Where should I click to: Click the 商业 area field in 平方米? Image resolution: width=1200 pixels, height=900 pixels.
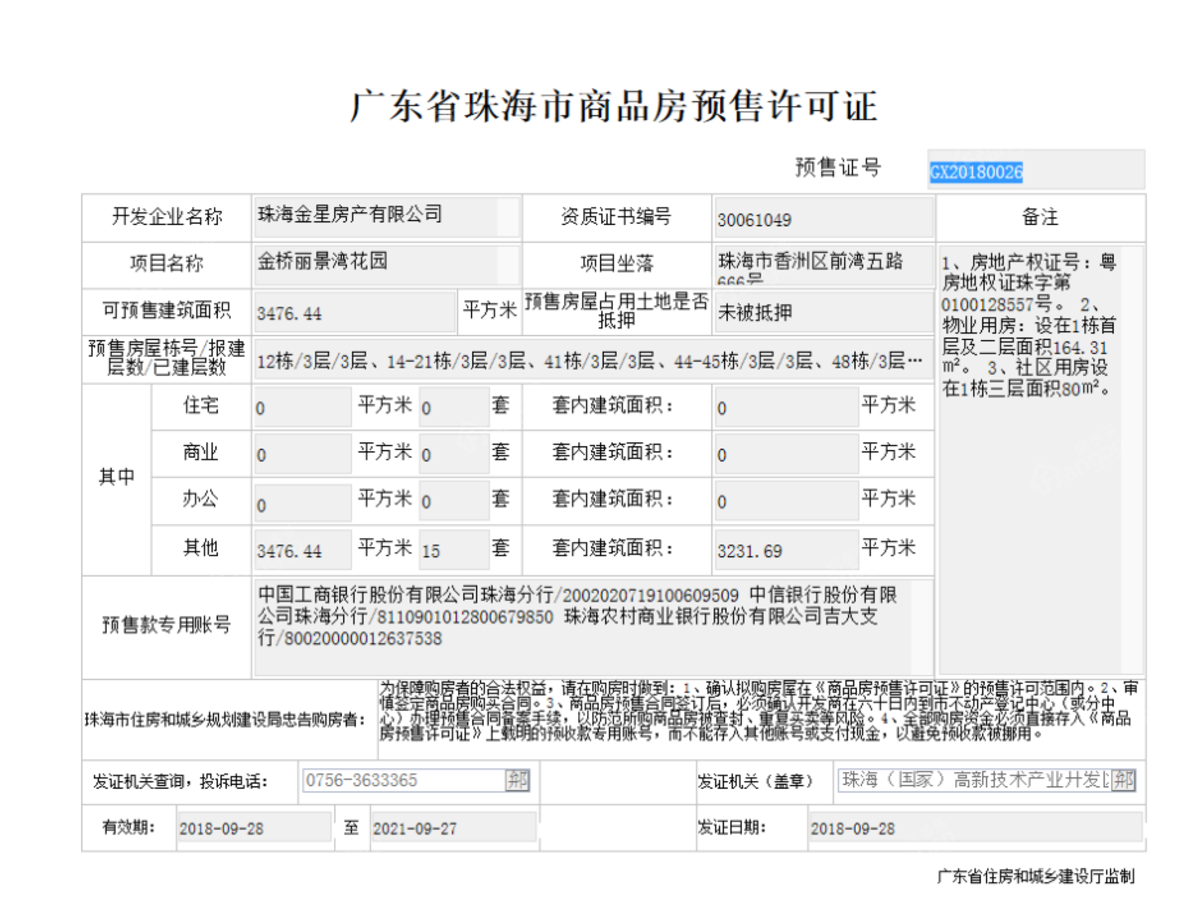coord(303,454)
